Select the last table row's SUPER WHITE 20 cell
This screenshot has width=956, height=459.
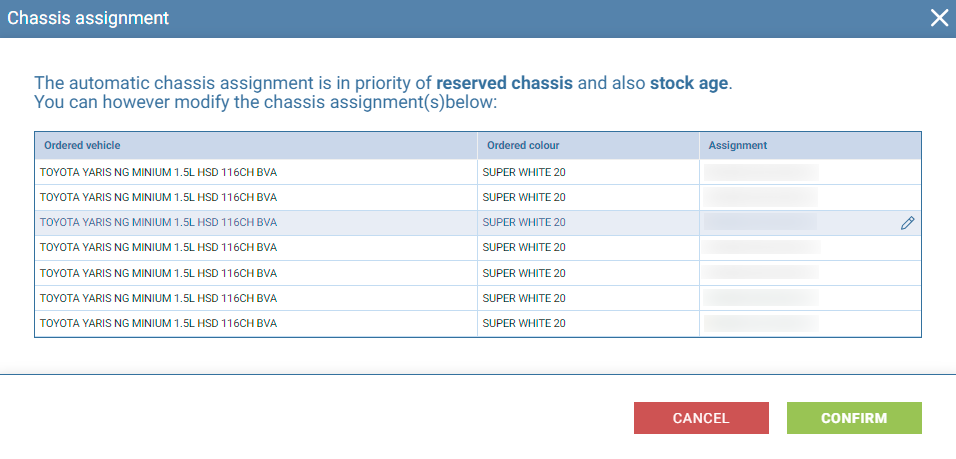(588, 324)
